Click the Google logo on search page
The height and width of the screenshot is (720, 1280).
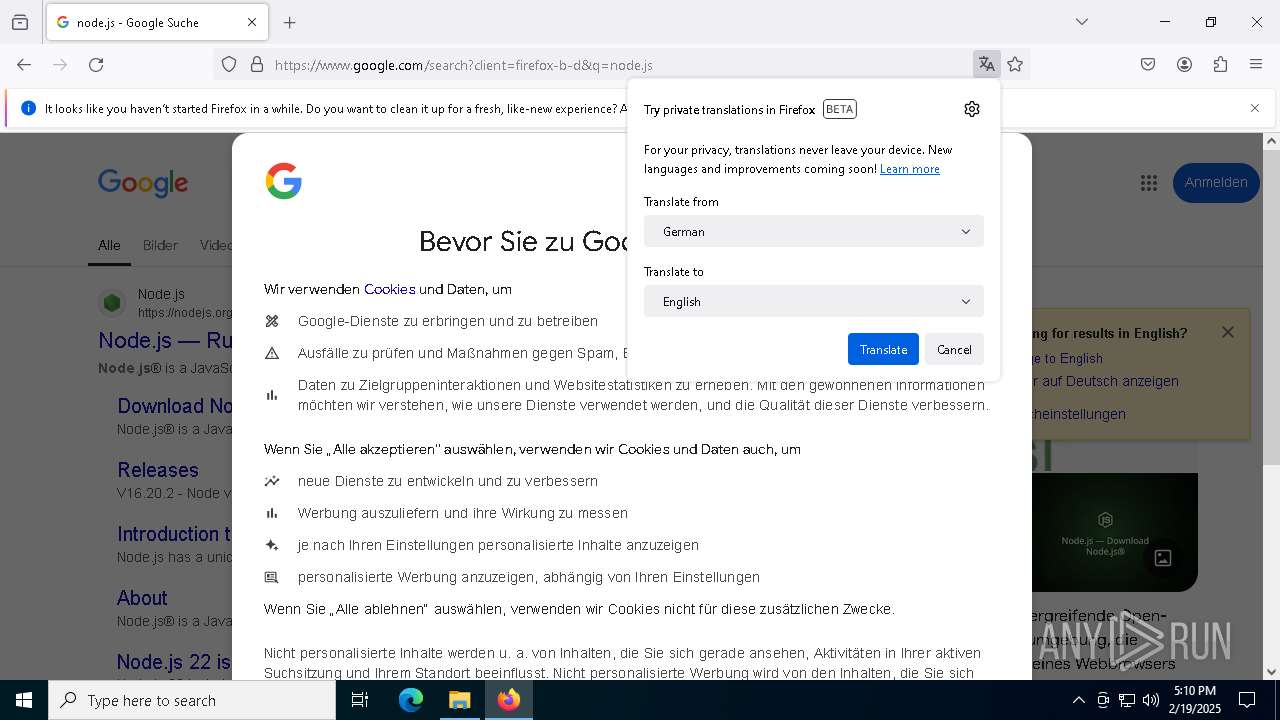143,183
